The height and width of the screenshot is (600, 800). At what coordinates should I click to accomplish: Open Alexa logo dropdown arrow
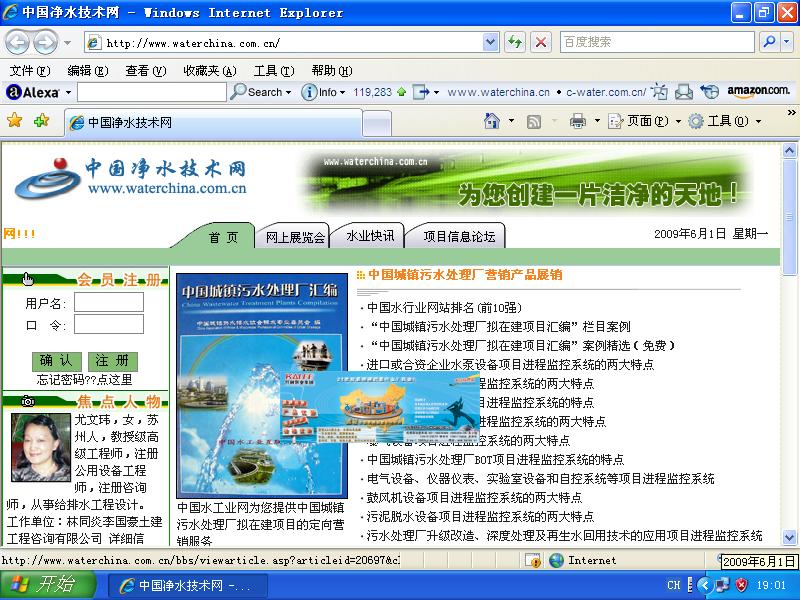tap(68, 92)
